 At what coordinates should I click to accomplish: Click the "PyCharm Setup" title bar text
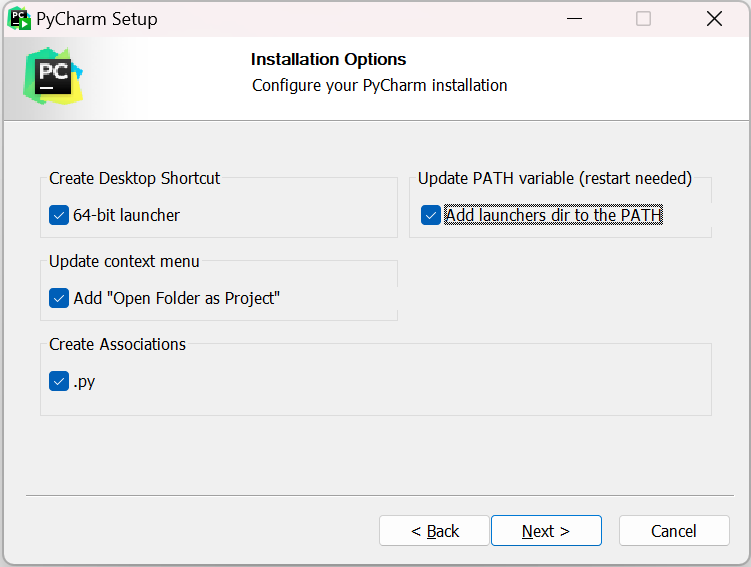click(96, 19)
